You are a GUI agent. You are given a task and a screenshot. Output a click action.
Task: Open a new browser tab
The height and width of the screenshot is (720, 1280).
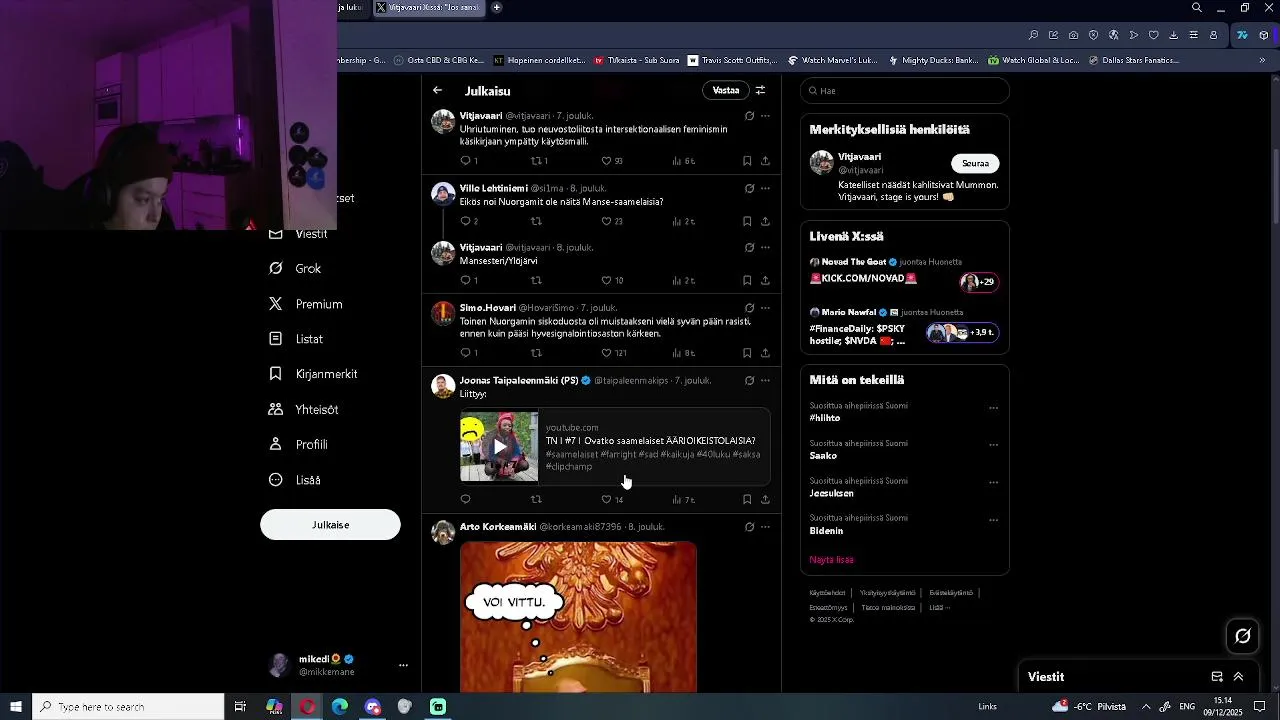(497, 8)
